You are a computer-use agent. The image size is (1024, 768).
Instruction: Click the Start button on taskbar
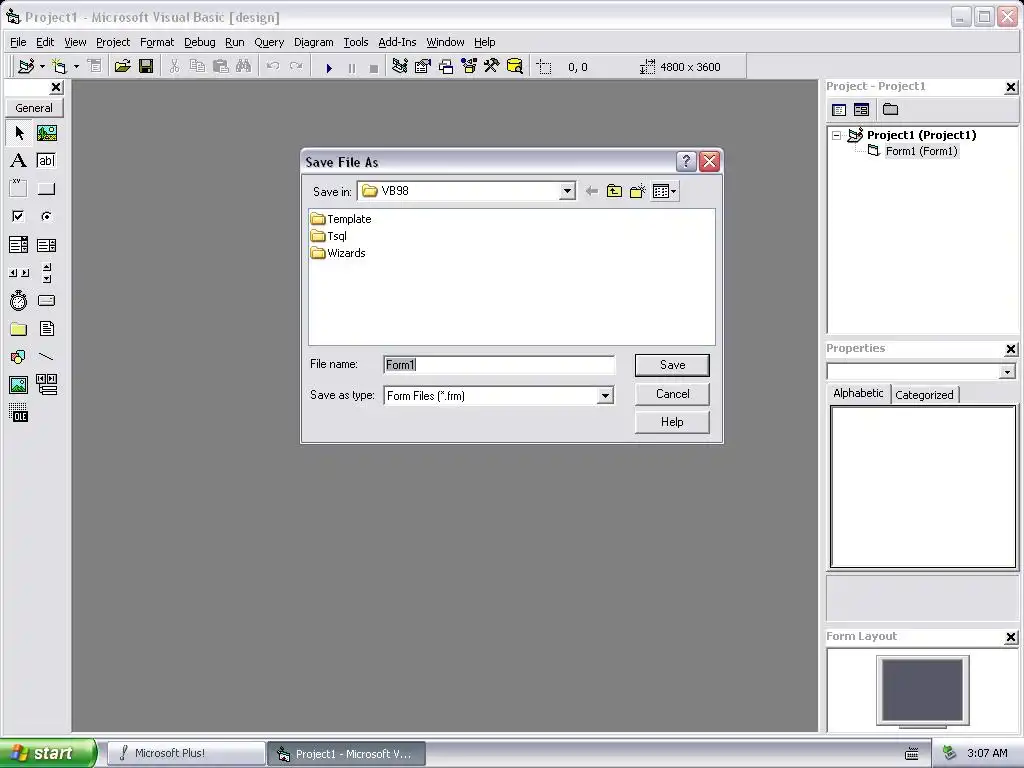pos(47,754)
